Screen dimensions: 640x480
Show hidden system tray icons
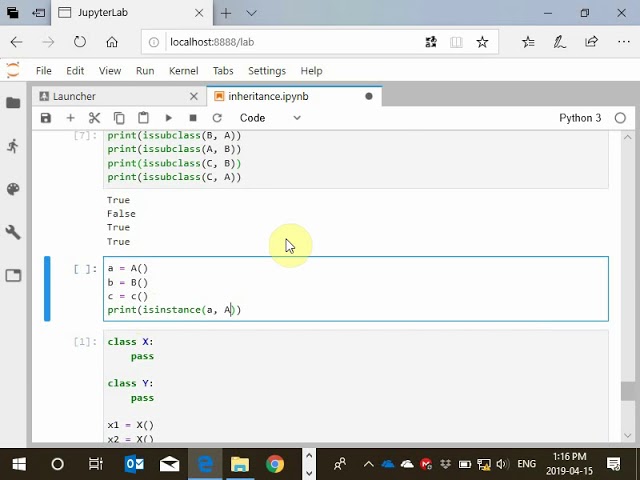[369, 464]
